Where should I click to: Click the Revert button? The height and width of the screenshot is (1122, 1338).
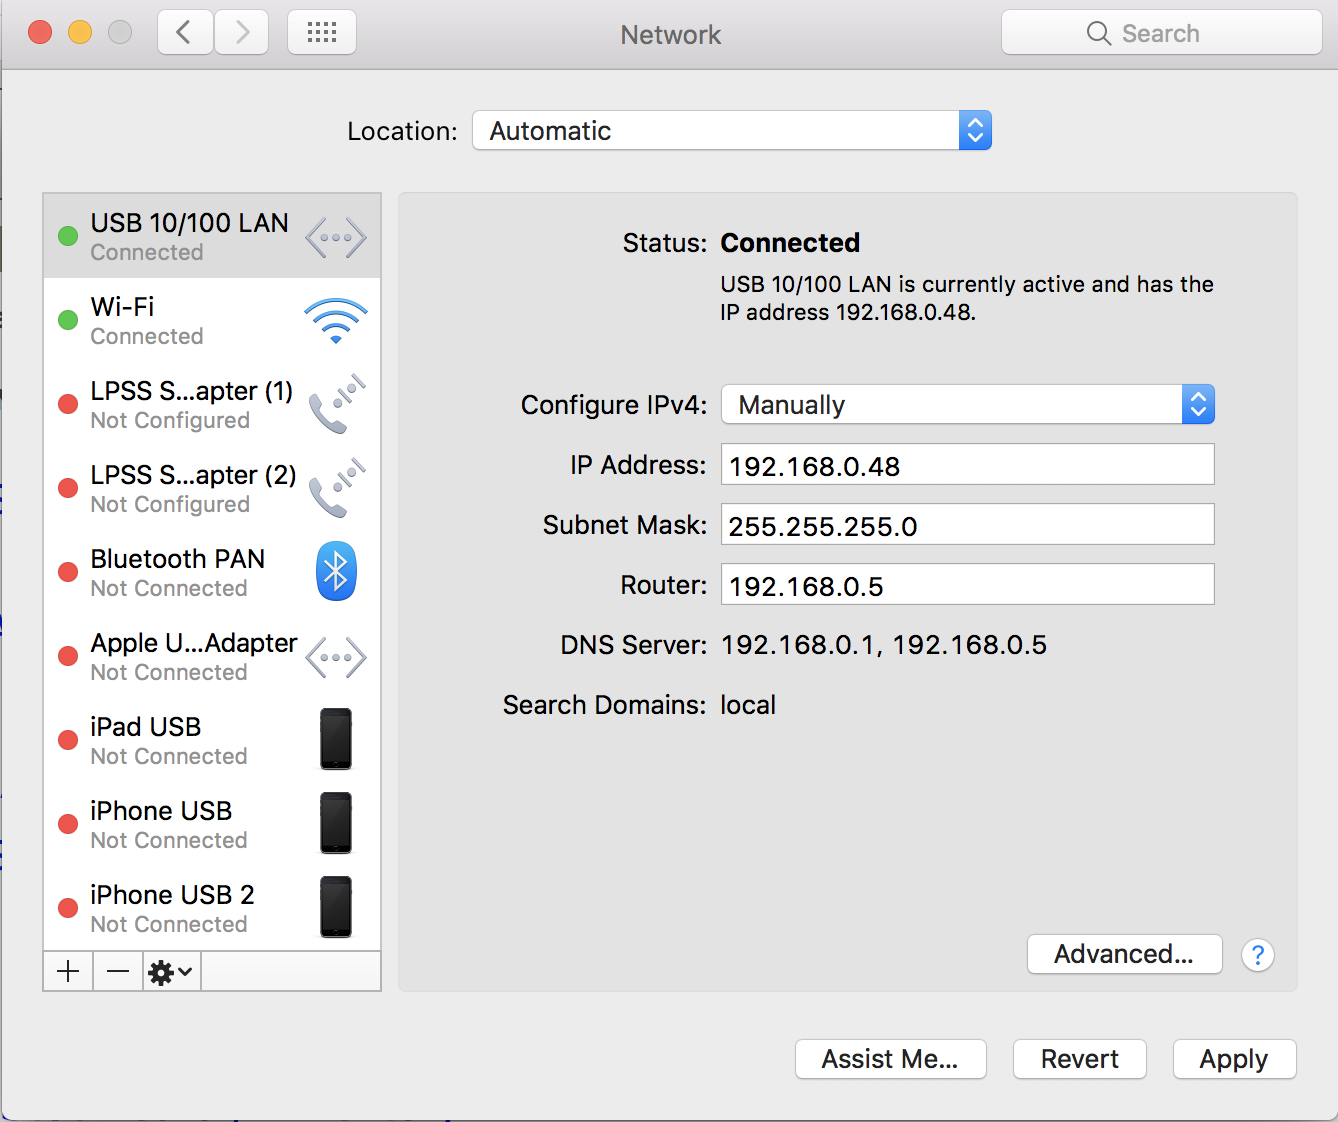(1080, 1059)
